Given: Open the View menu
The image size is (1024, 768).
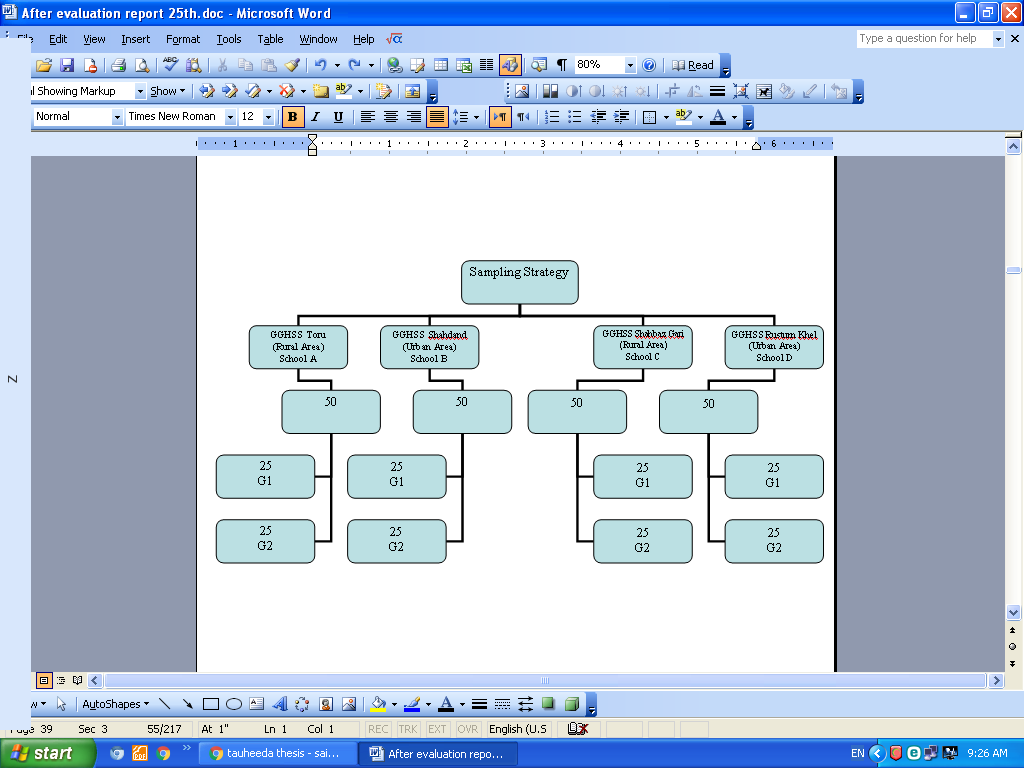Looking at the screenshot, I should [x=94, y=39].
